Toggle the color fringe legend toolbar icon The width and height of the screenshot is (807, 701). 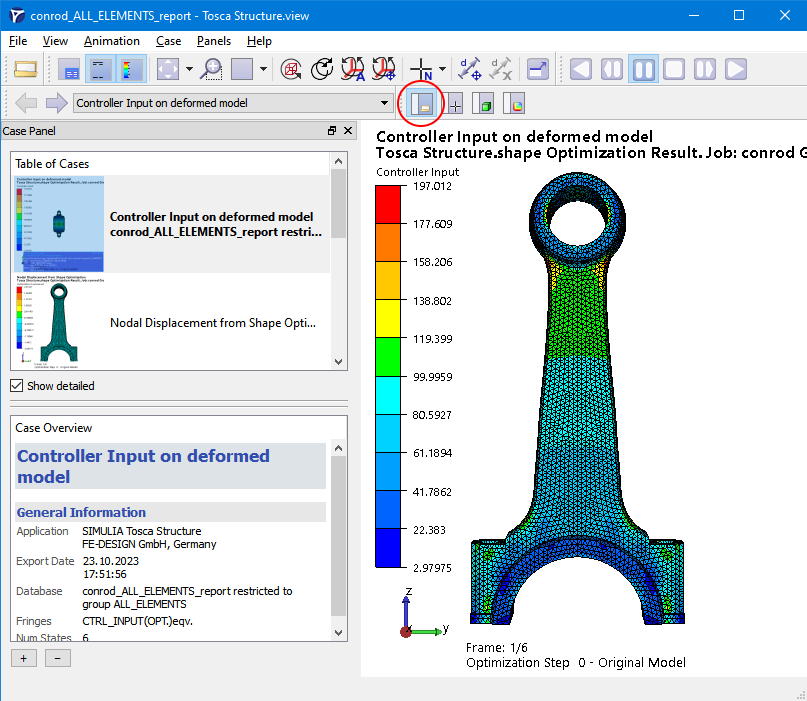131,69
